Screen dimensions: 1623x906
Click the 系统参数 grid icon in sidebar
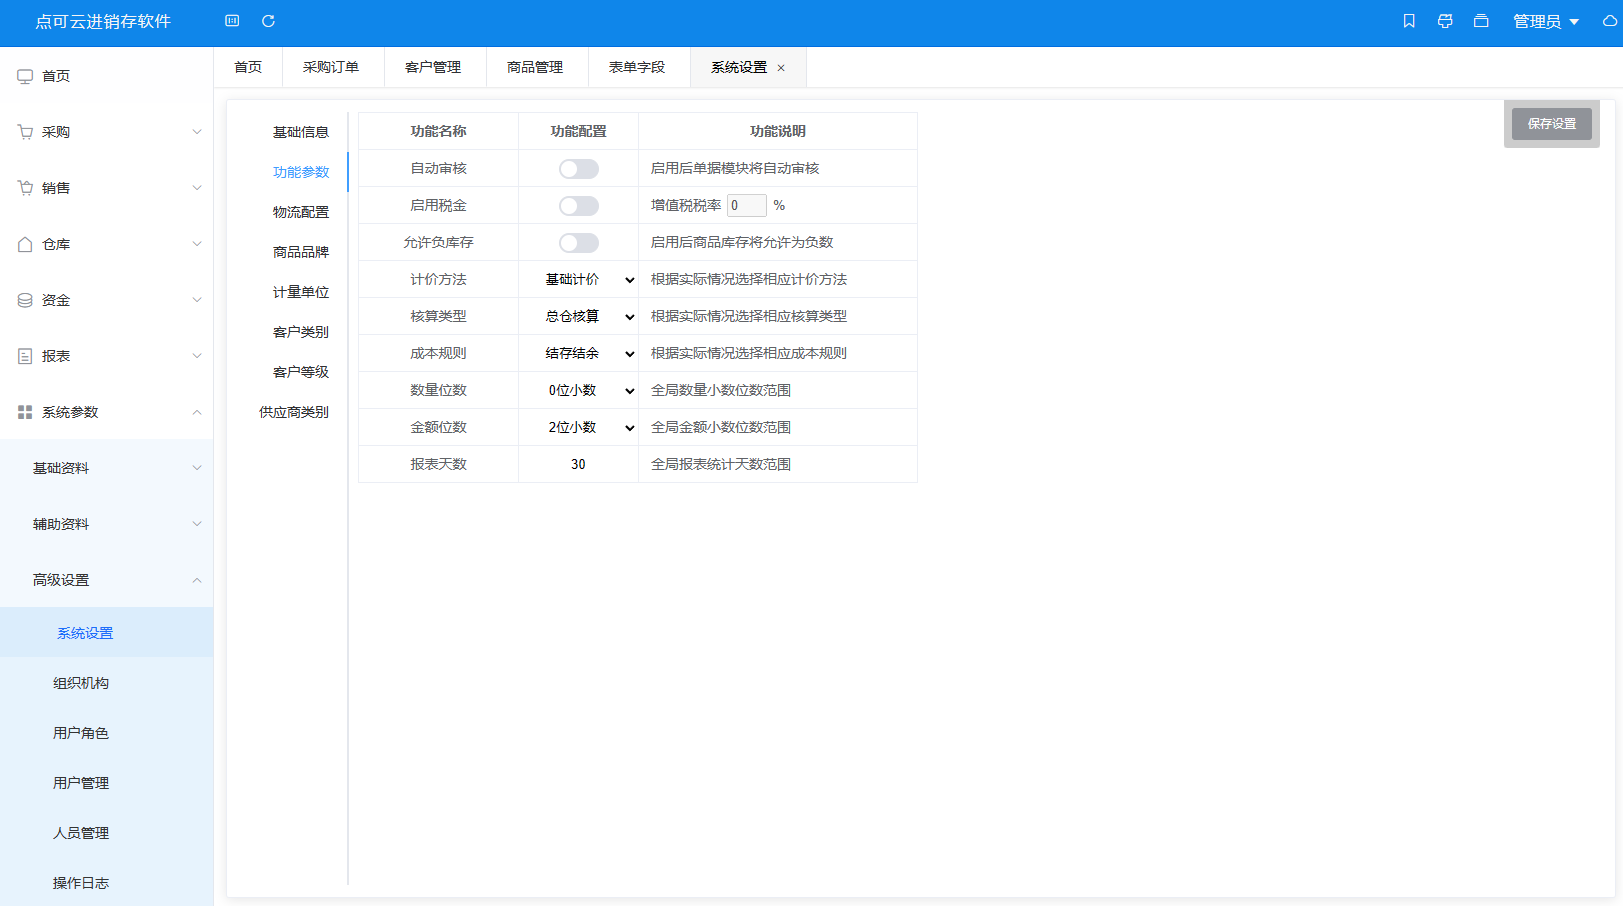25,411
